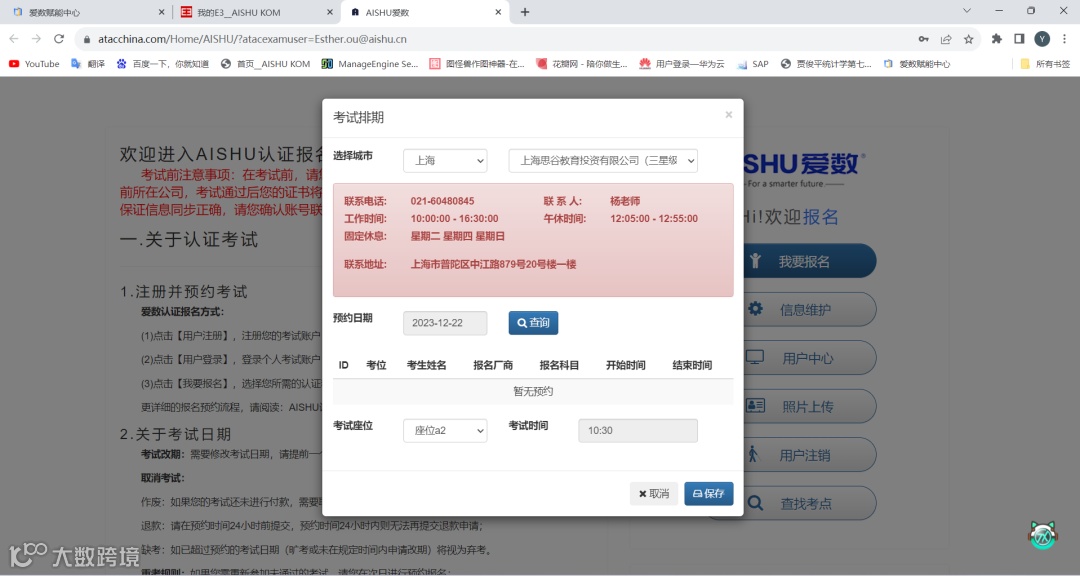Open ManageEngine bookmark

370,64
